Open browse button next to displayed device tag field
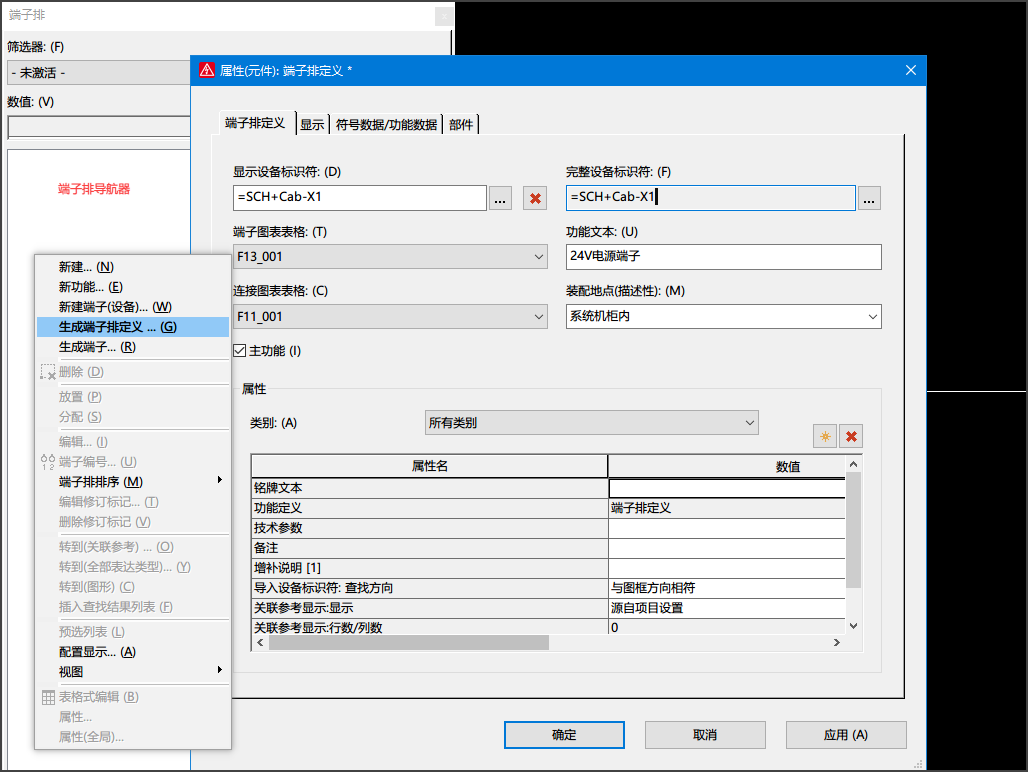The height and width of the screenshot is (772, 1028). [500, 198]
